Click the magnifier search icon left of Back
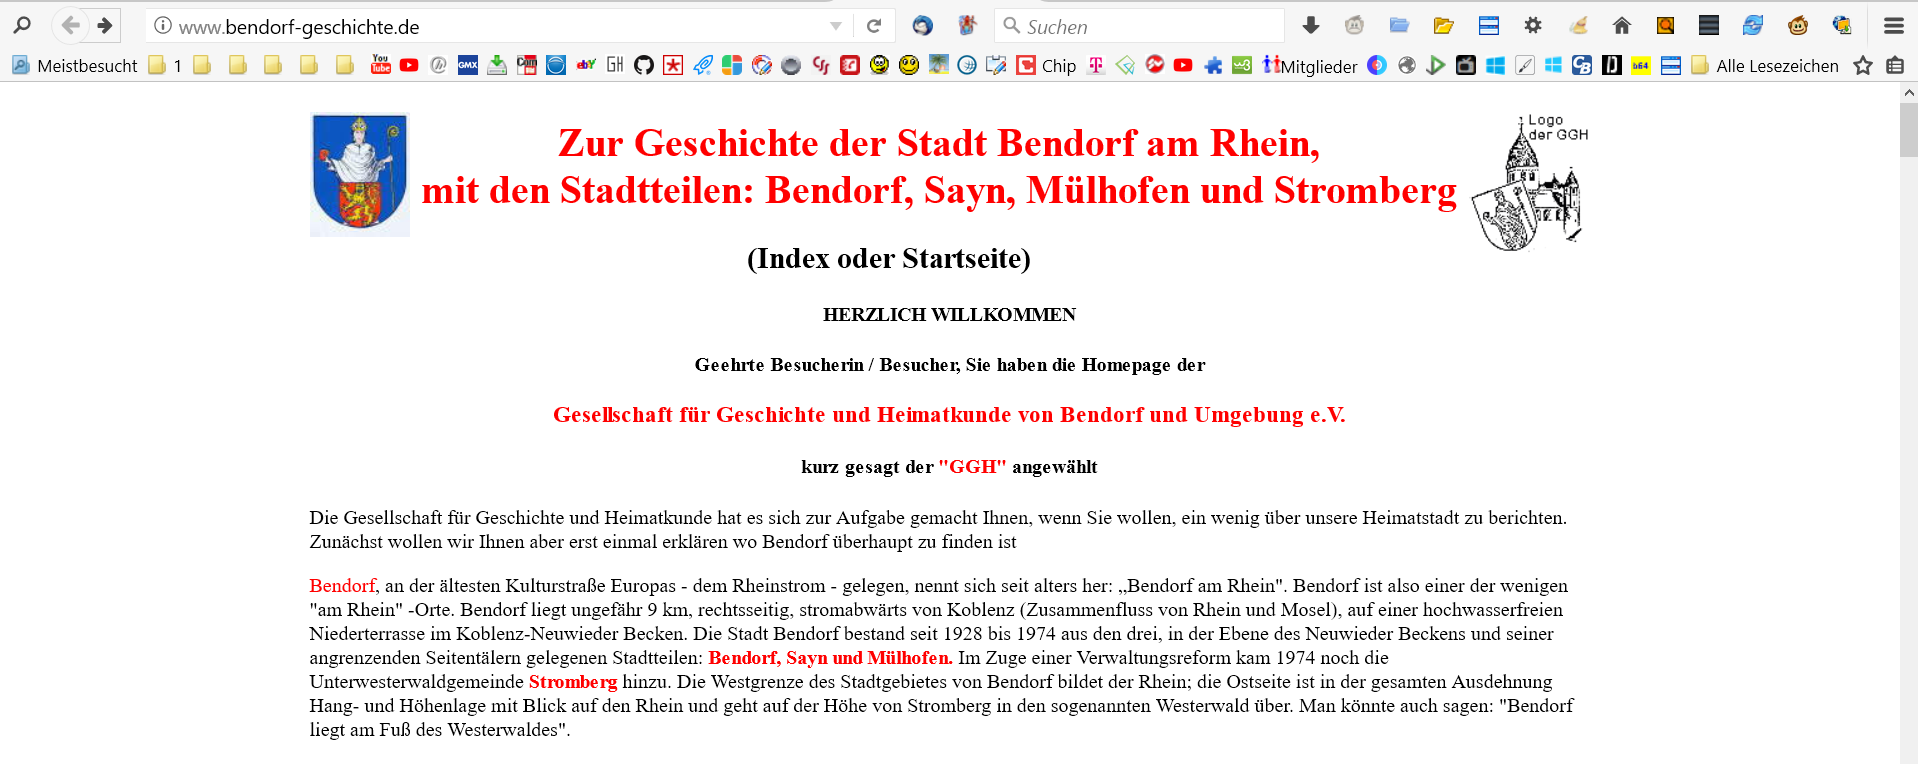The height and width of the screenshot is (764, 1918). point(22,25)
